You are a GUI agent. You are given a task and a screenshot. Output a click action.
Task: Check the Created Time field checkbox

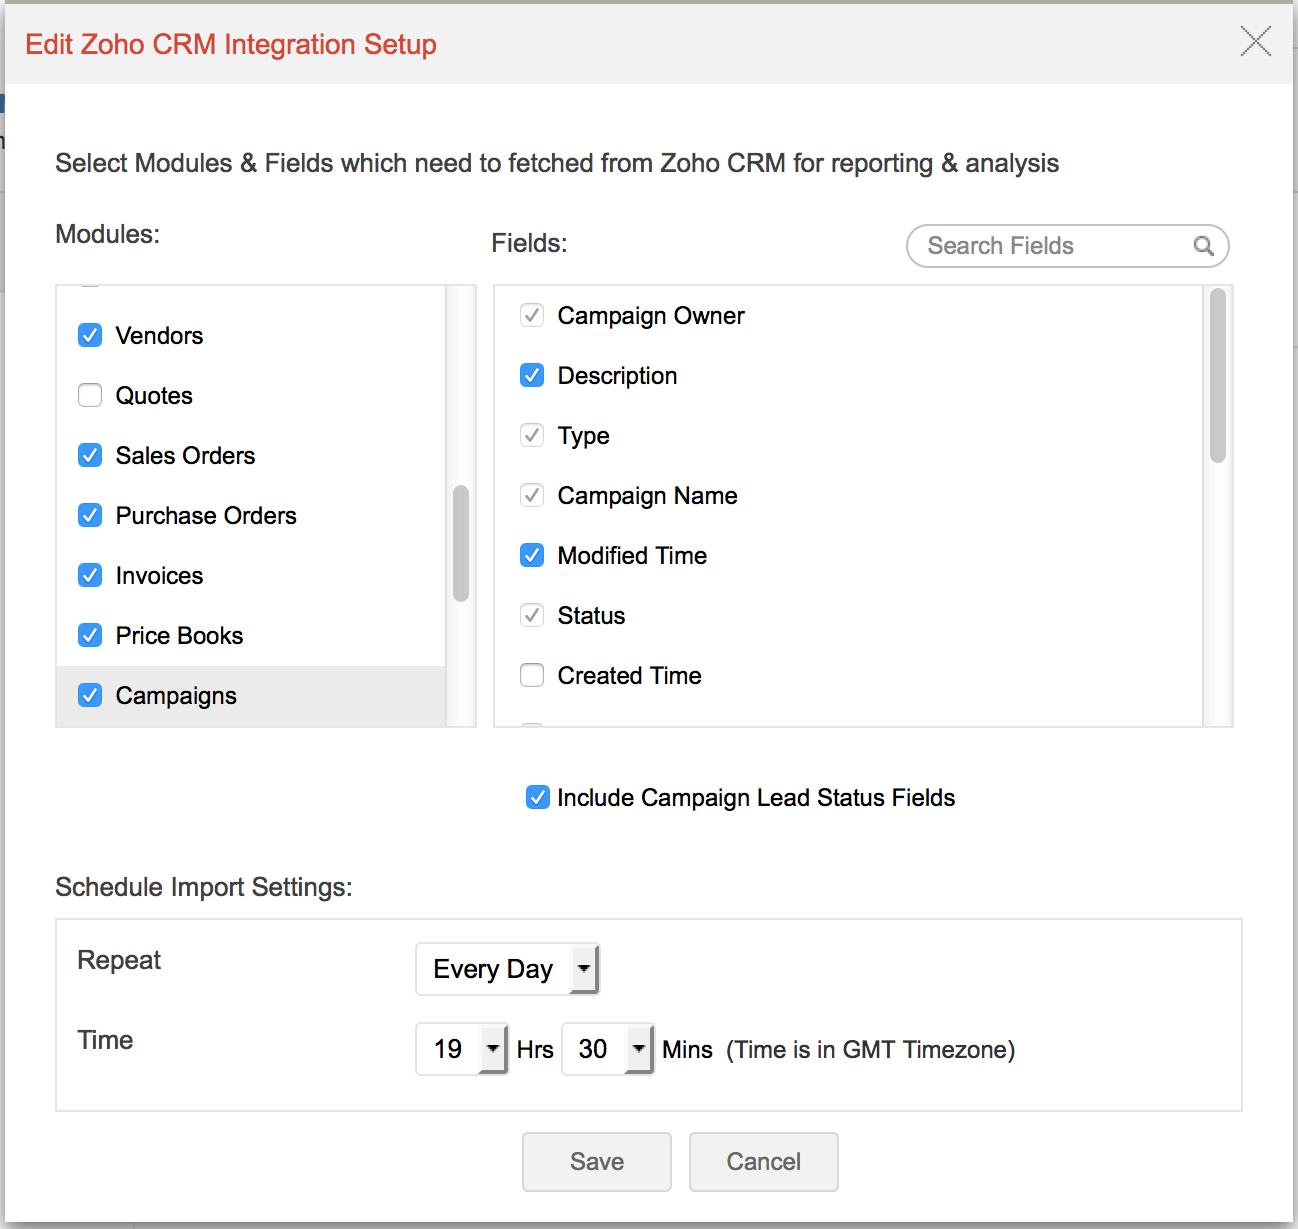click(532, 675)
